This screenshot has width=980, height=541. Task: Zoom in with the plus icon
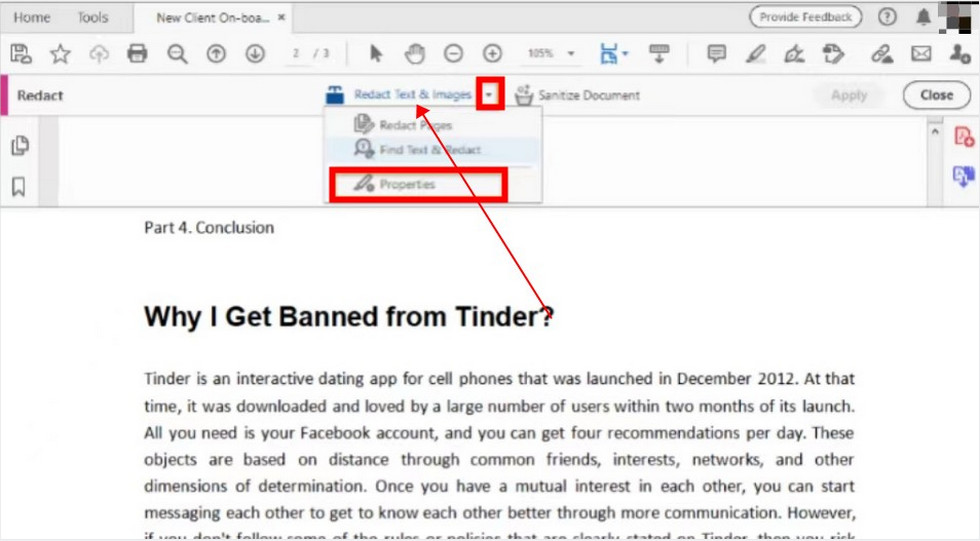tap(492, 54)
